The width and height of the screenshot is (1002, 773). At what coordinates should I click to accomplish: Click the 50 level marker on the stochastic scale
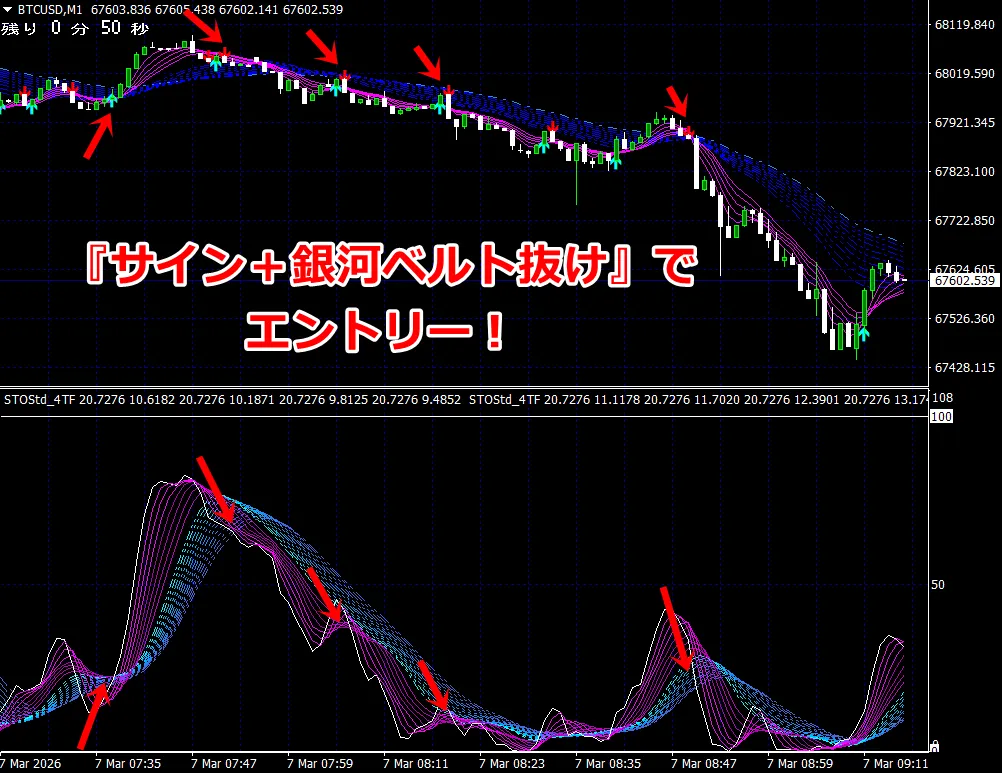click(938, 583)
